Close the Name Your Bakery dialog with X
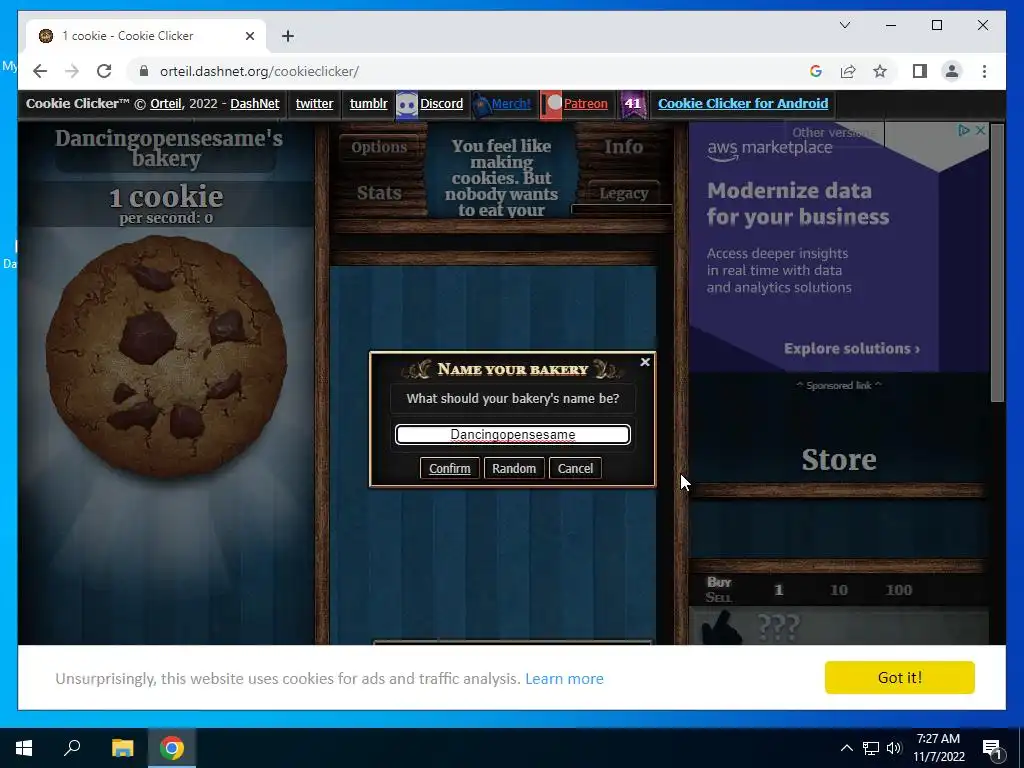 [645, 362]
